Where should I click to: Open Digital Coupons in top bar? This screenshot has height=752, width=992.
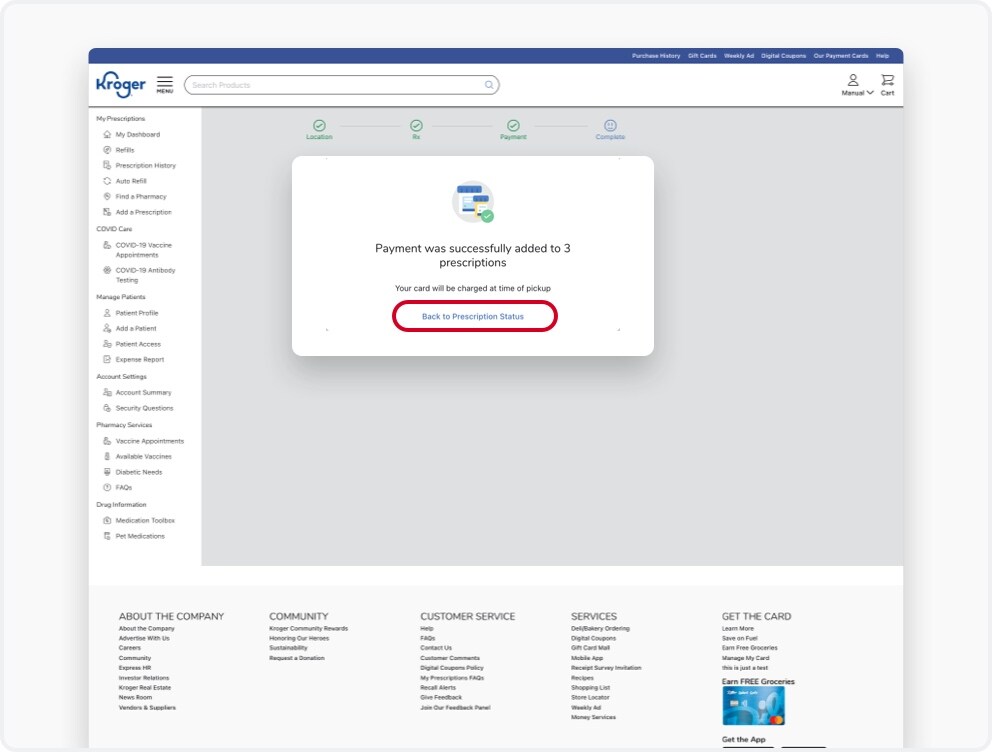[783, 56]
